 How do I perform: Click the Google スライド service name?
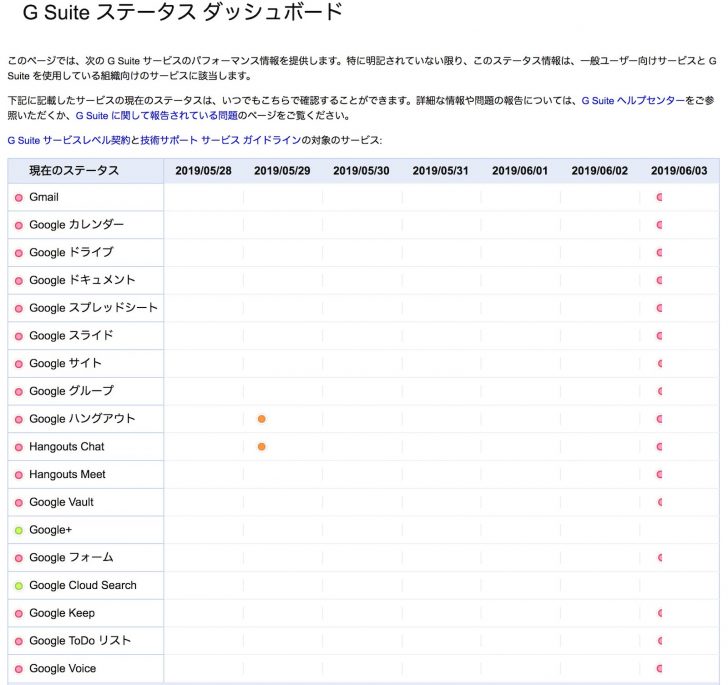coord(71,336)
